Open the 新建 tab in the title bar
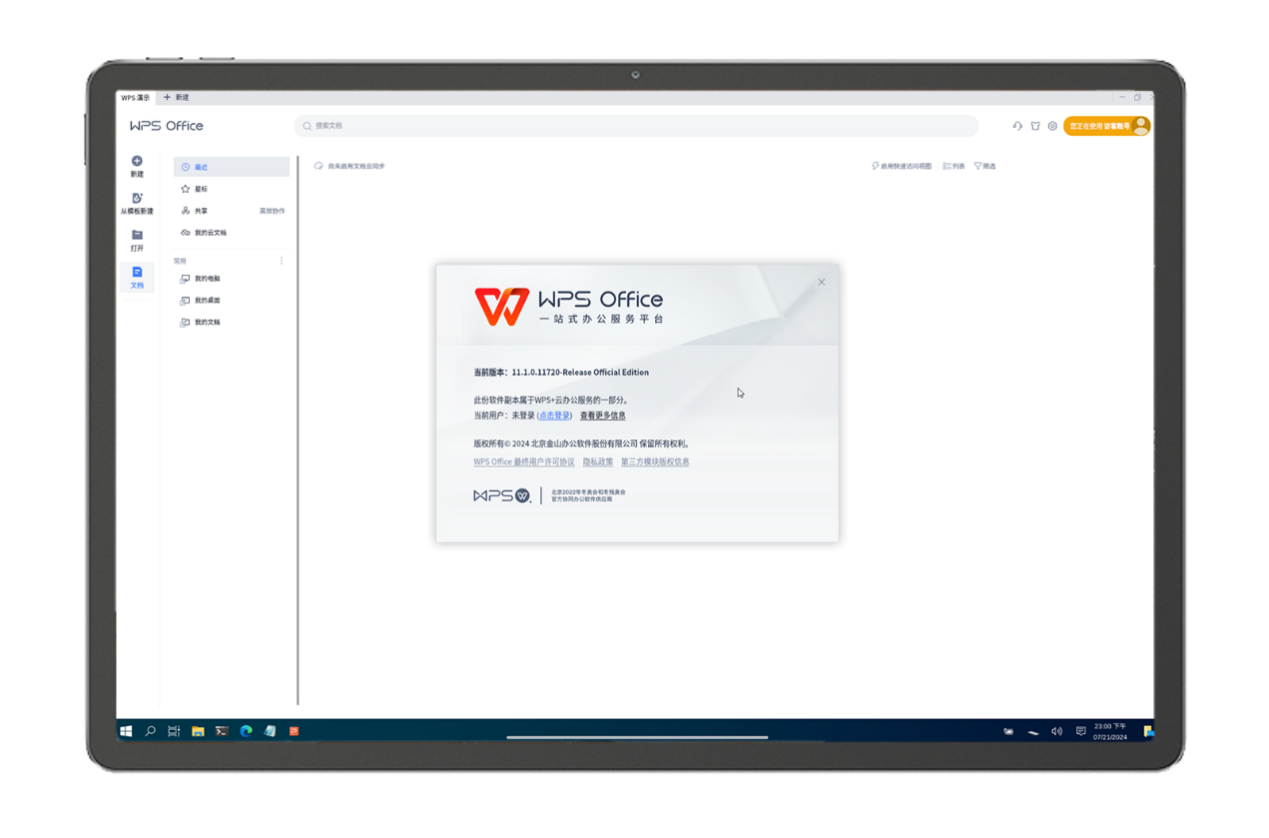The width and height of the screenshot is (1269, 838). pyautogui.click(x=176, y=97)
